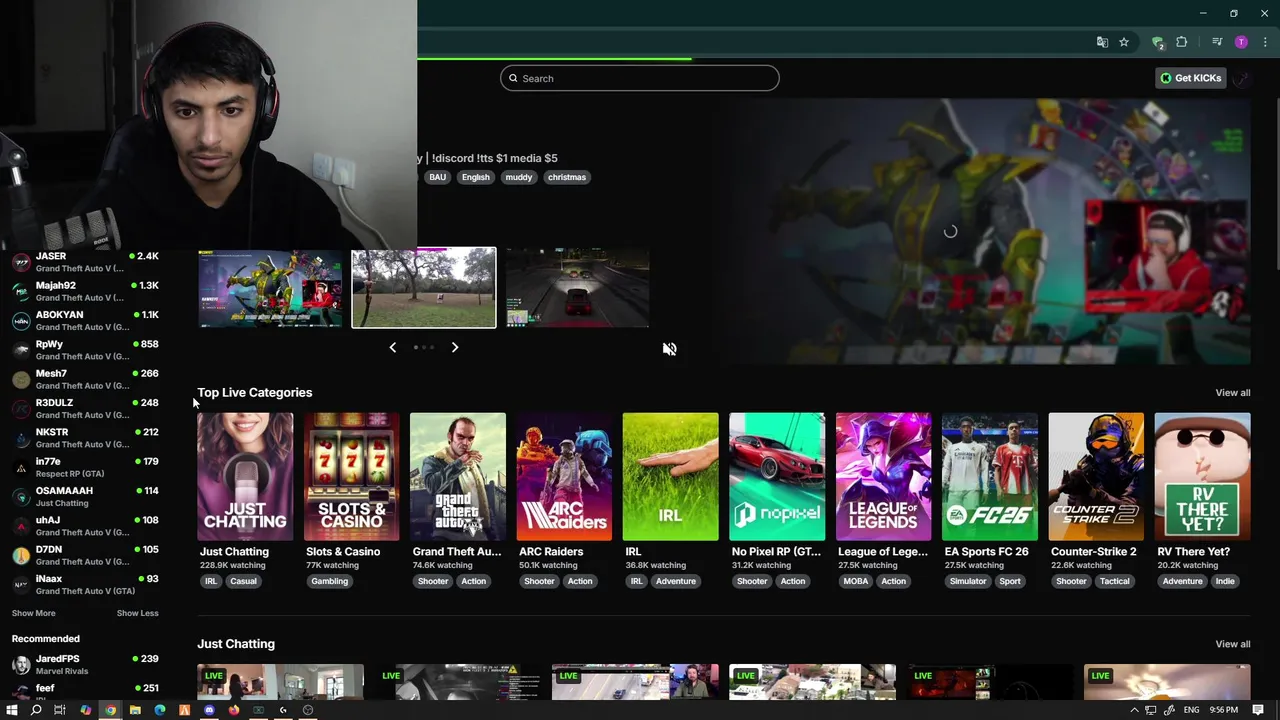The height and width of the screenshot is (720, 1280).
Task: Select the English tag
Action: click(x=476, y=177)
